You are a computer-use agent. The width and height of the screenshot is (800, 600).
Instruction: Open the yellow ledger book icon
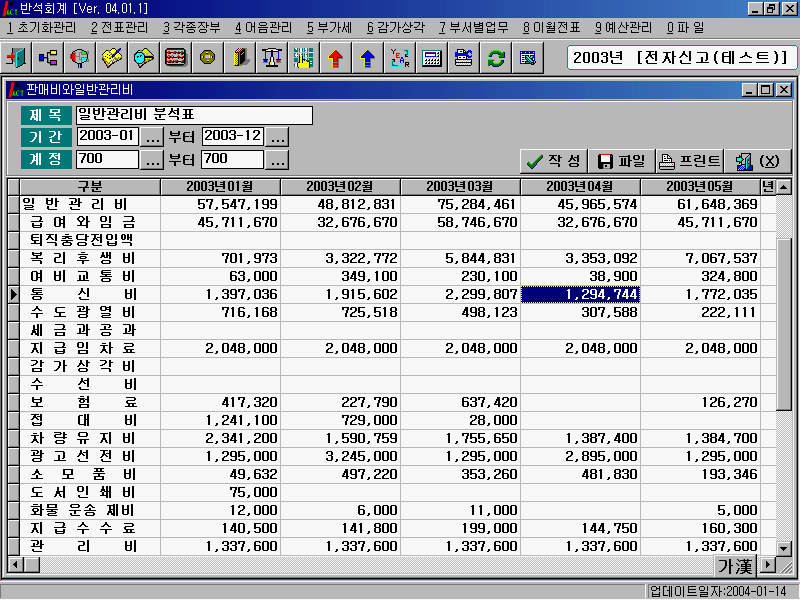pyautogui.click(x=240, y=58)
